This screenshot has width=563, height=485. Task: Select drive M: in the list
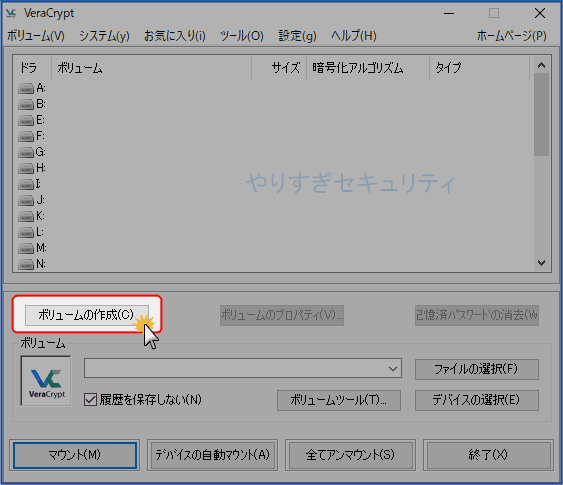pos(26,248)
